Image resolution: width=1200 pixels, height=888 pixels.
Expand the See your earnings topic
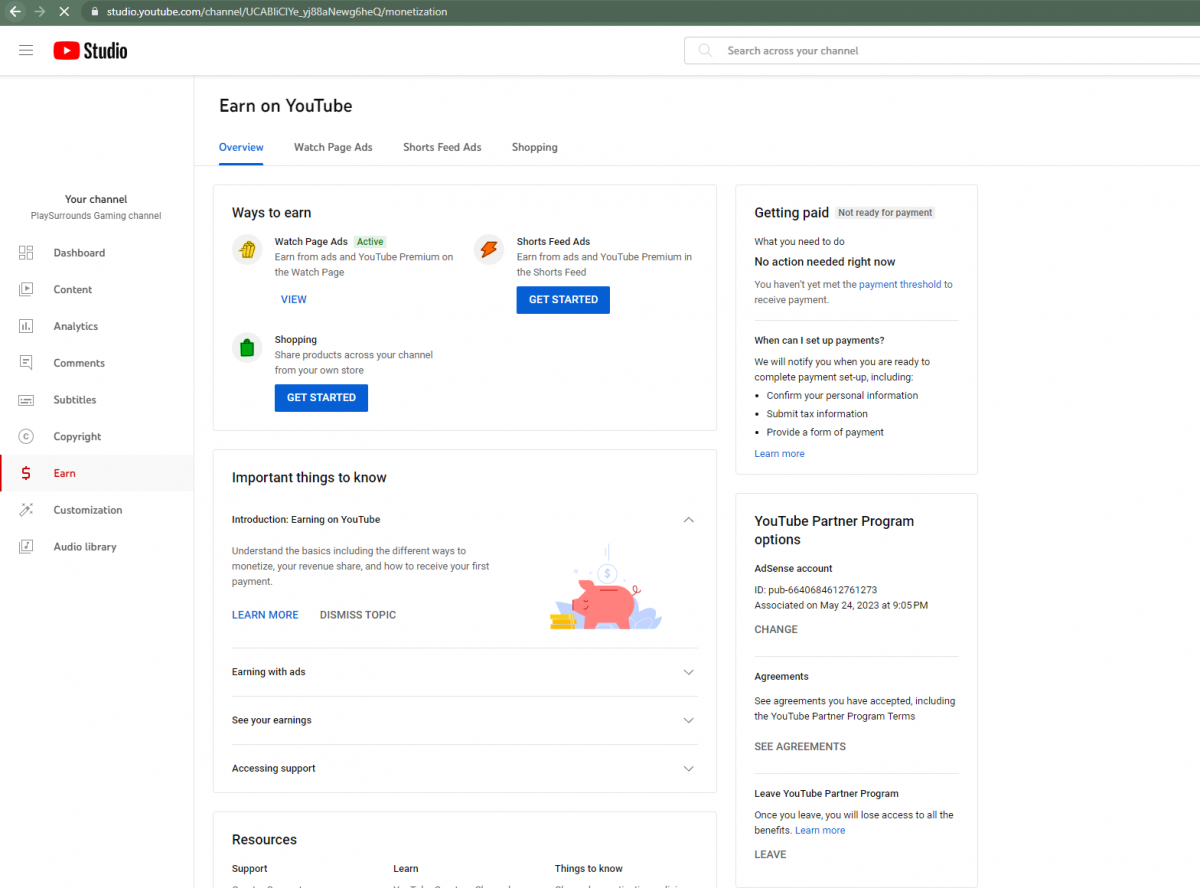pos(688,720)
